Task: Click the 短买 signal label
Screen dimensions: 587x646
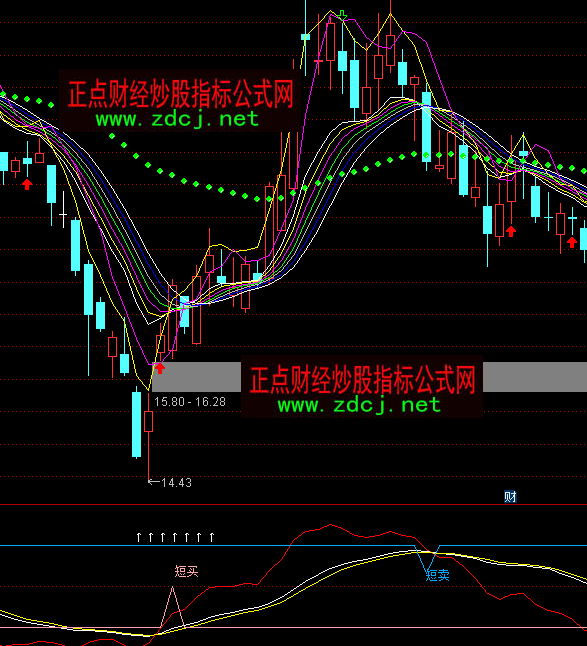Action: pos(186,571)
